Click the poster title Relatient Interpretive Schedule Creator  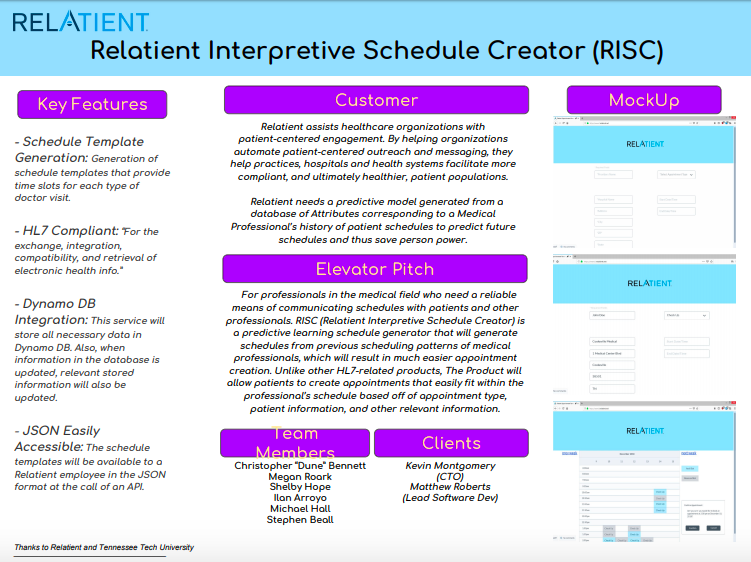point(376,49)
